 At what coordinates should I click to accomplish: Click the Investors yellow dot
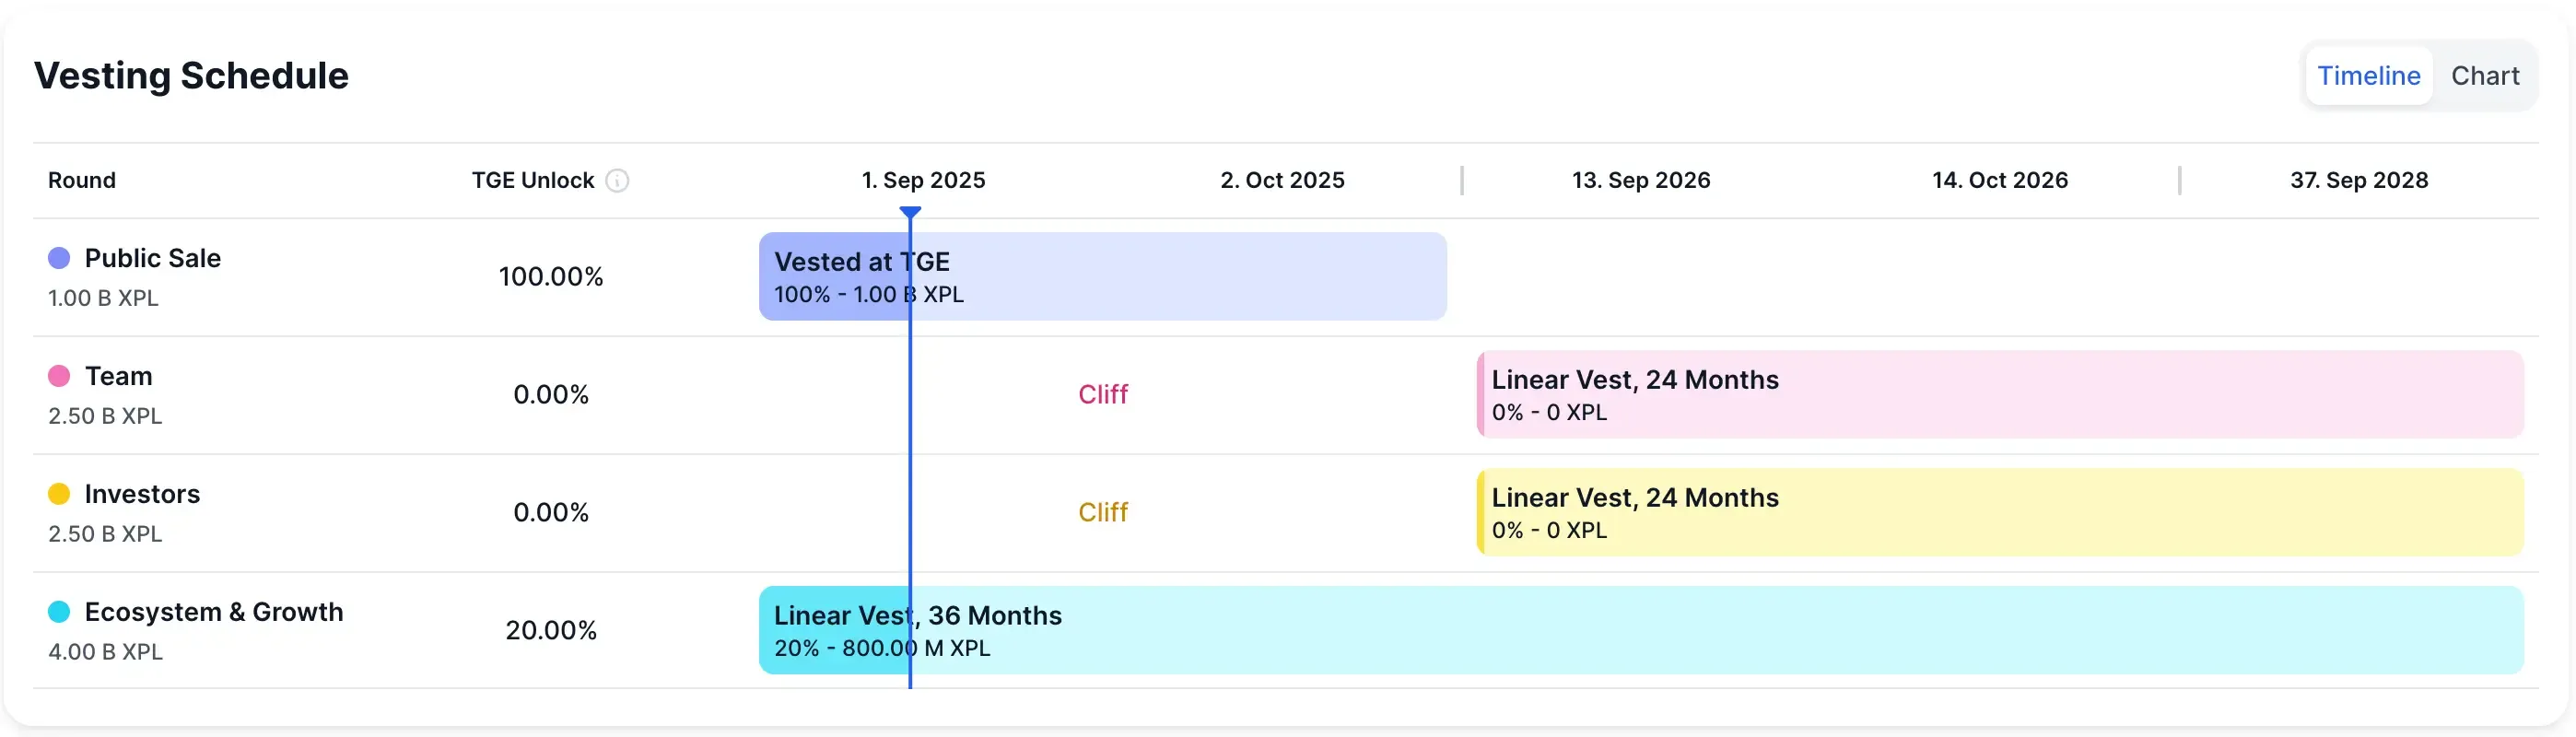[x=59, y=494]
